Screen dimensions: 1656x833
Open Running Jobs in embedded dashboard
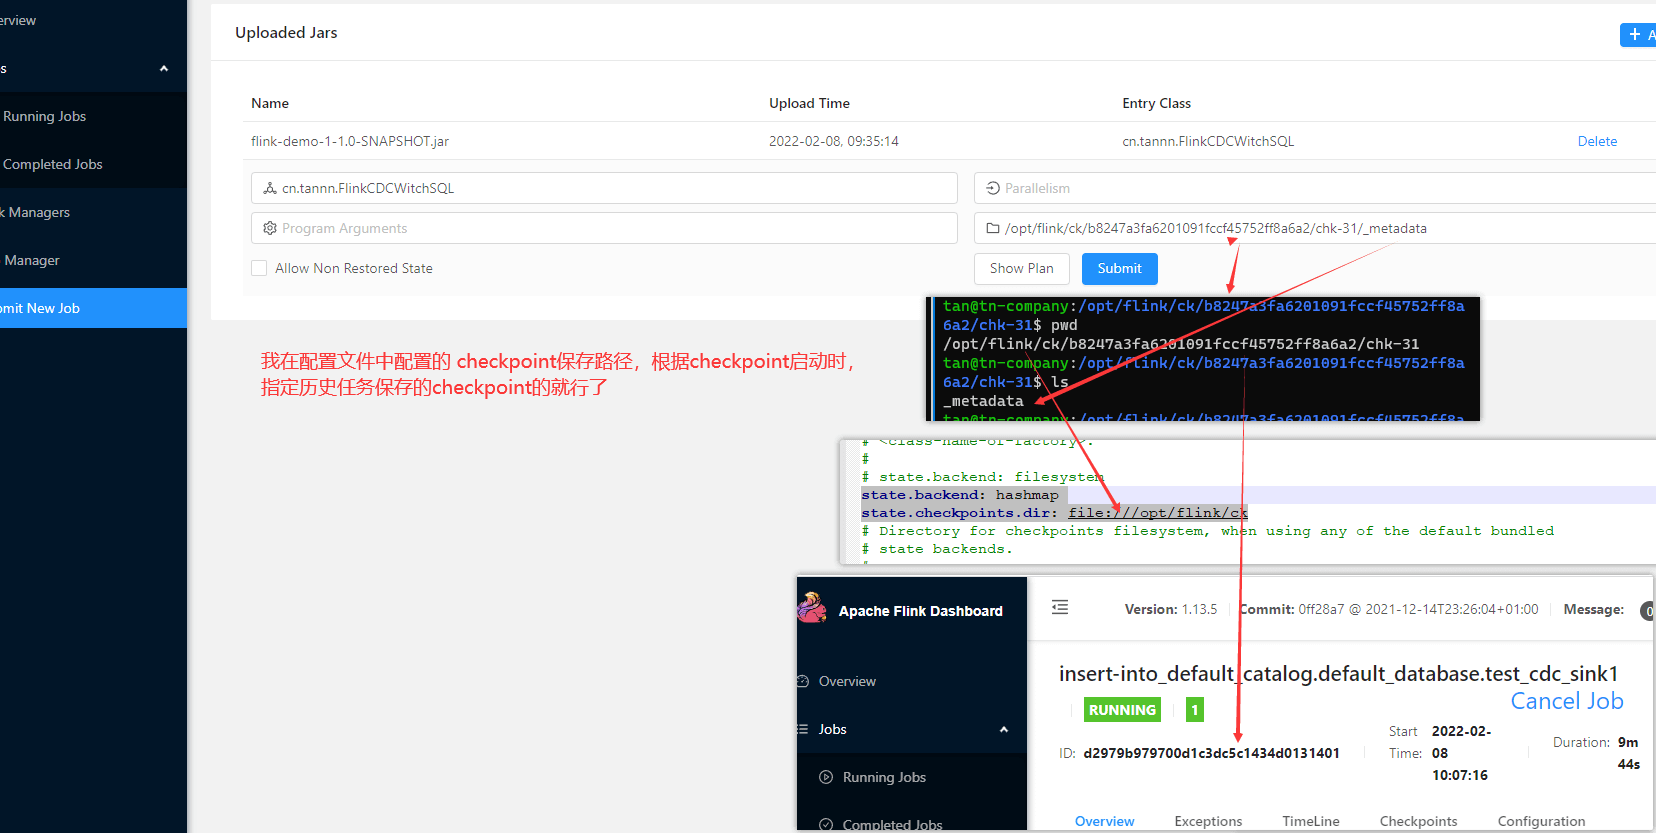pyautogui.click(x=884, y=777)
